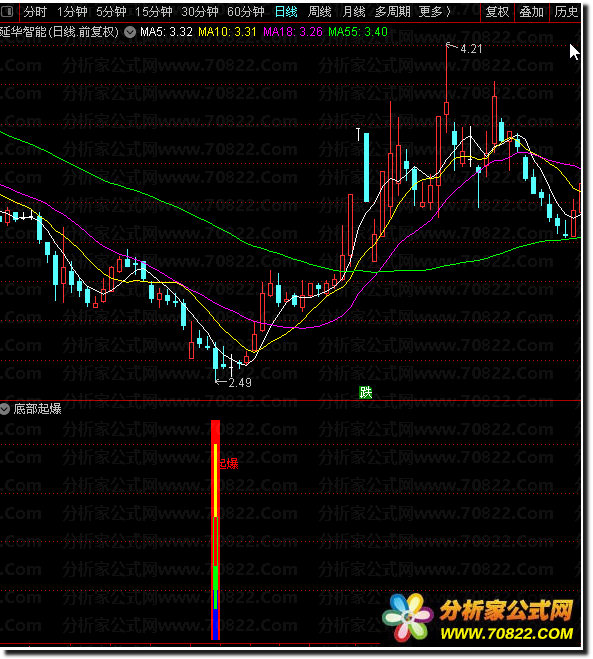Select the 日线 daily chart tab
Screen dimensions: 593x659
pyautogui.click(x=286, y=12)
